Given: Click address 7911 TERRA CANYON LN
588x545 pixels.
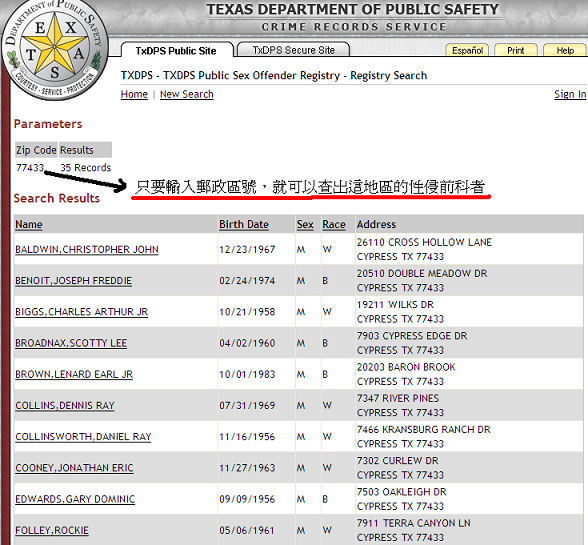Looking at the screenshot, I should pyautogui.click(x=414, y=523).
